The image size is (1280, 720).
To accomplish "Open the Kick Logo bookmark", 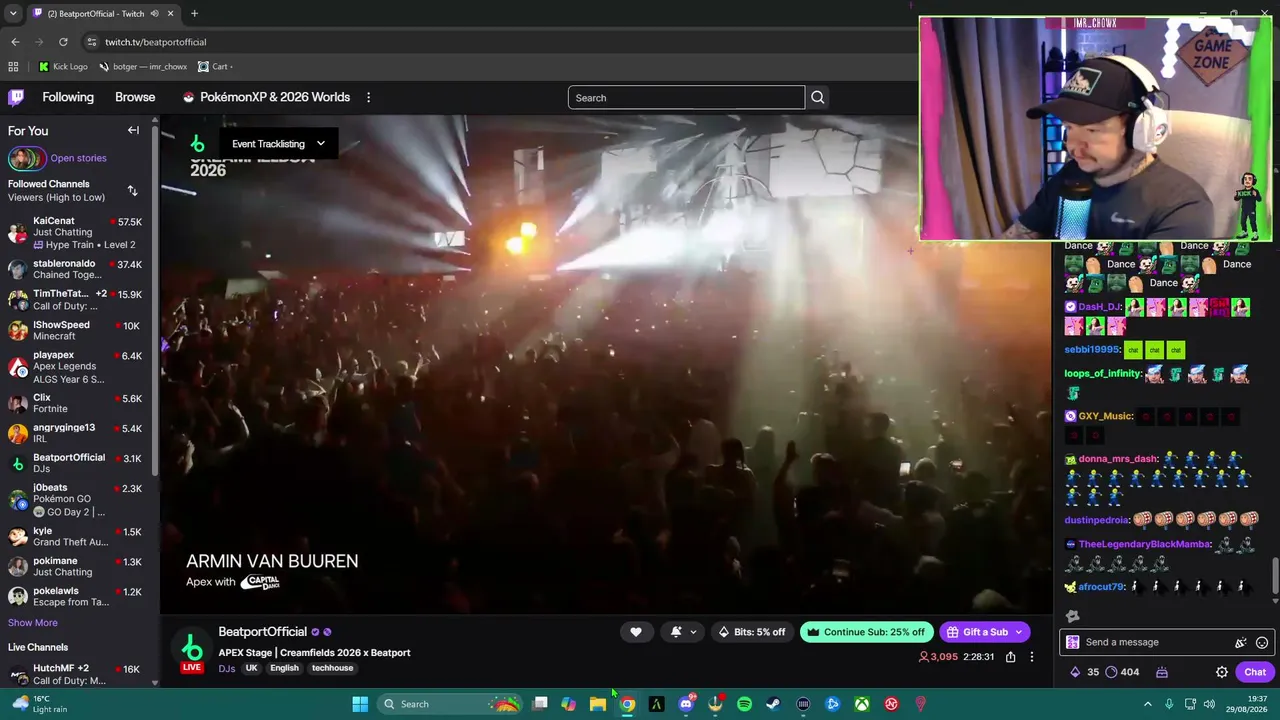I will [63, 67].
